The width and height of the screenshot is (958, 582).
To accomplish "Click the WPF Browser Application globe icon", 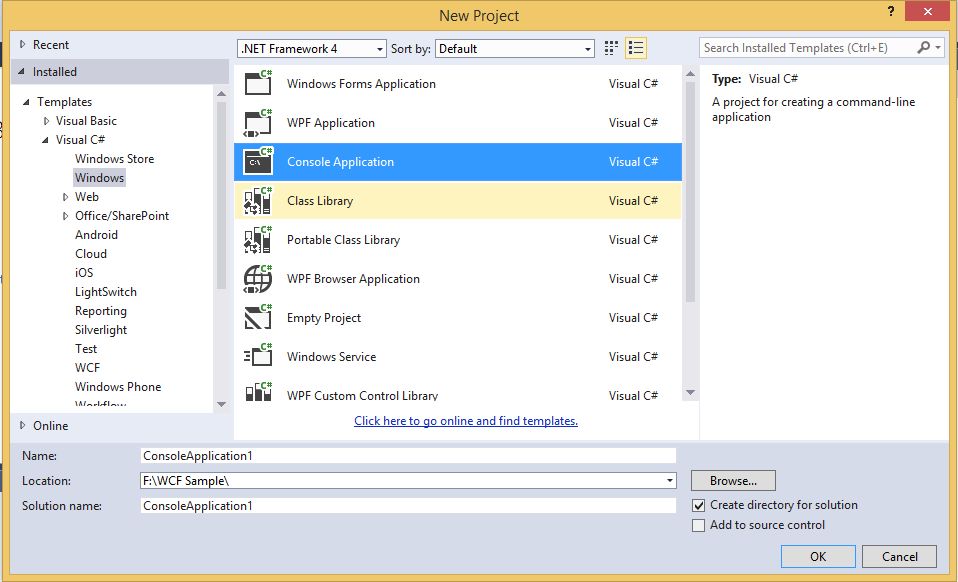I will pyautogui.click(x=258, y=279).
